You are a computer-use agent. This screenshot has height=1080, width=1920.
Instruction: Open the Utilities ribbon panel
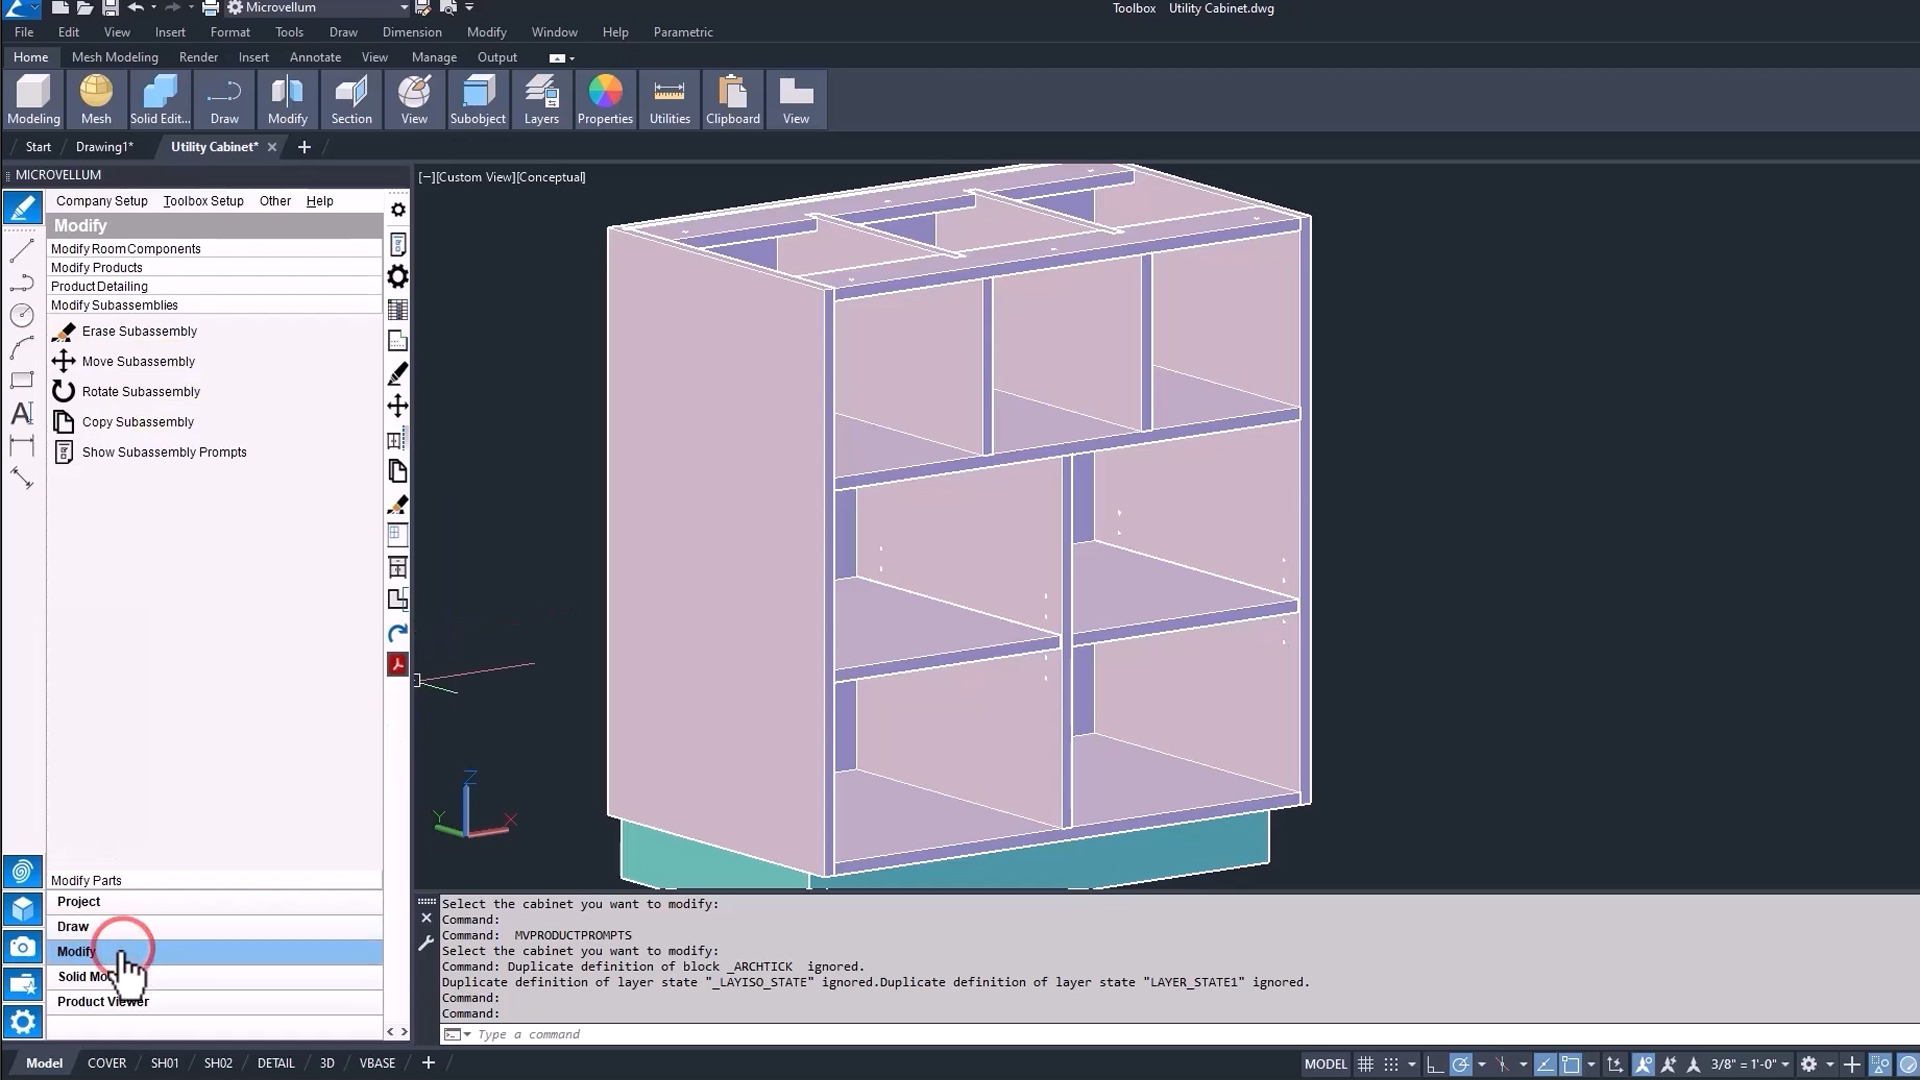point(669,100)
